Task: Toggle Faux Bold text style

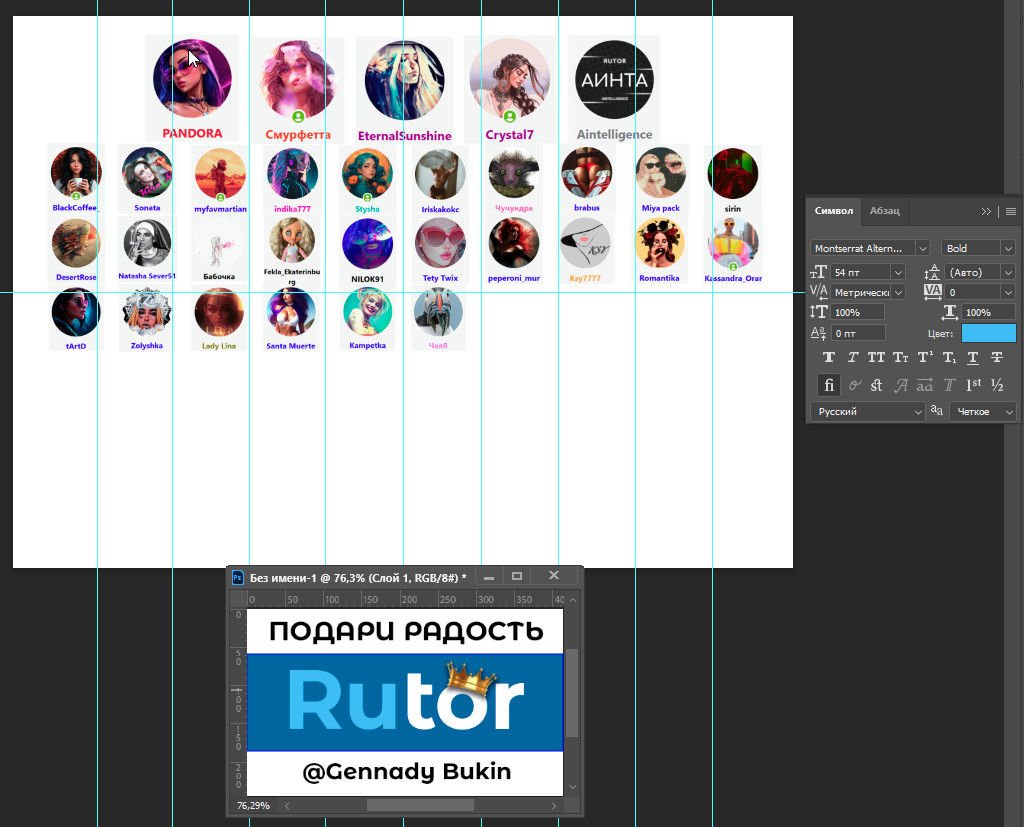Action: tap(828, 358)
